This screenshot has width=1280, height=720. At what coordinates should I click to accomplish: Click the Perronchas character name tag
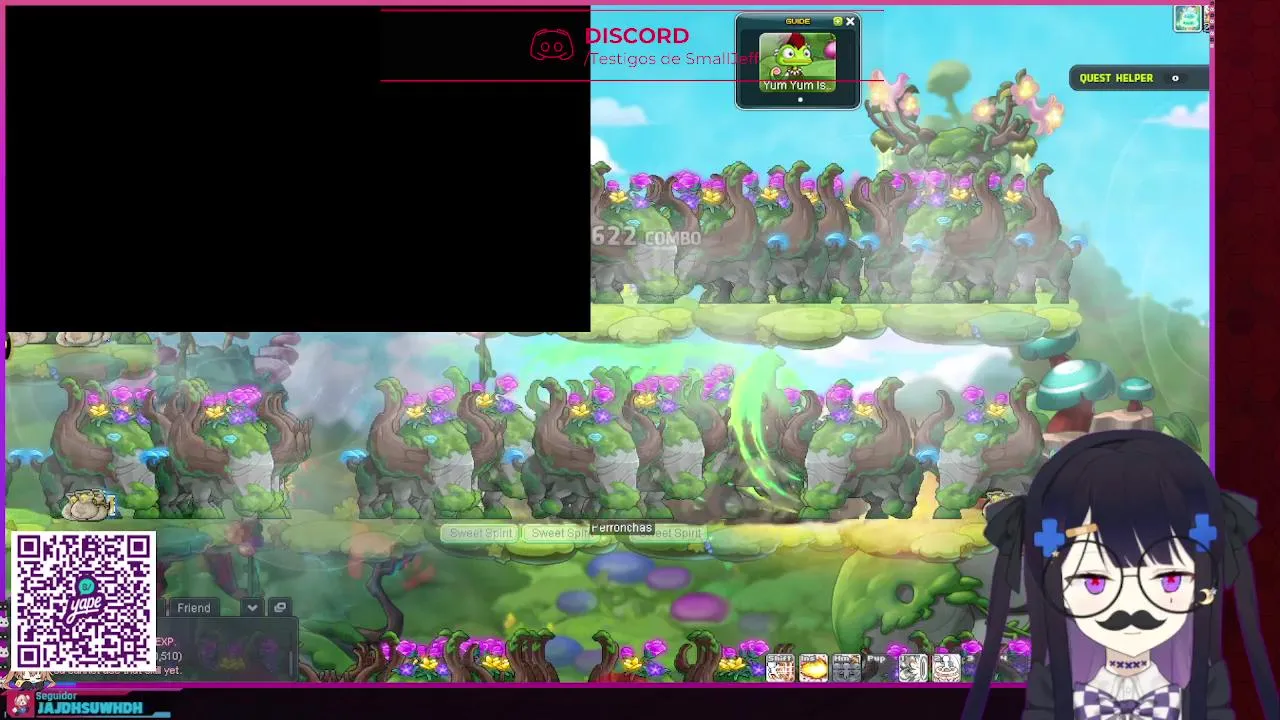pyautogui.click(x=621, y=528)
